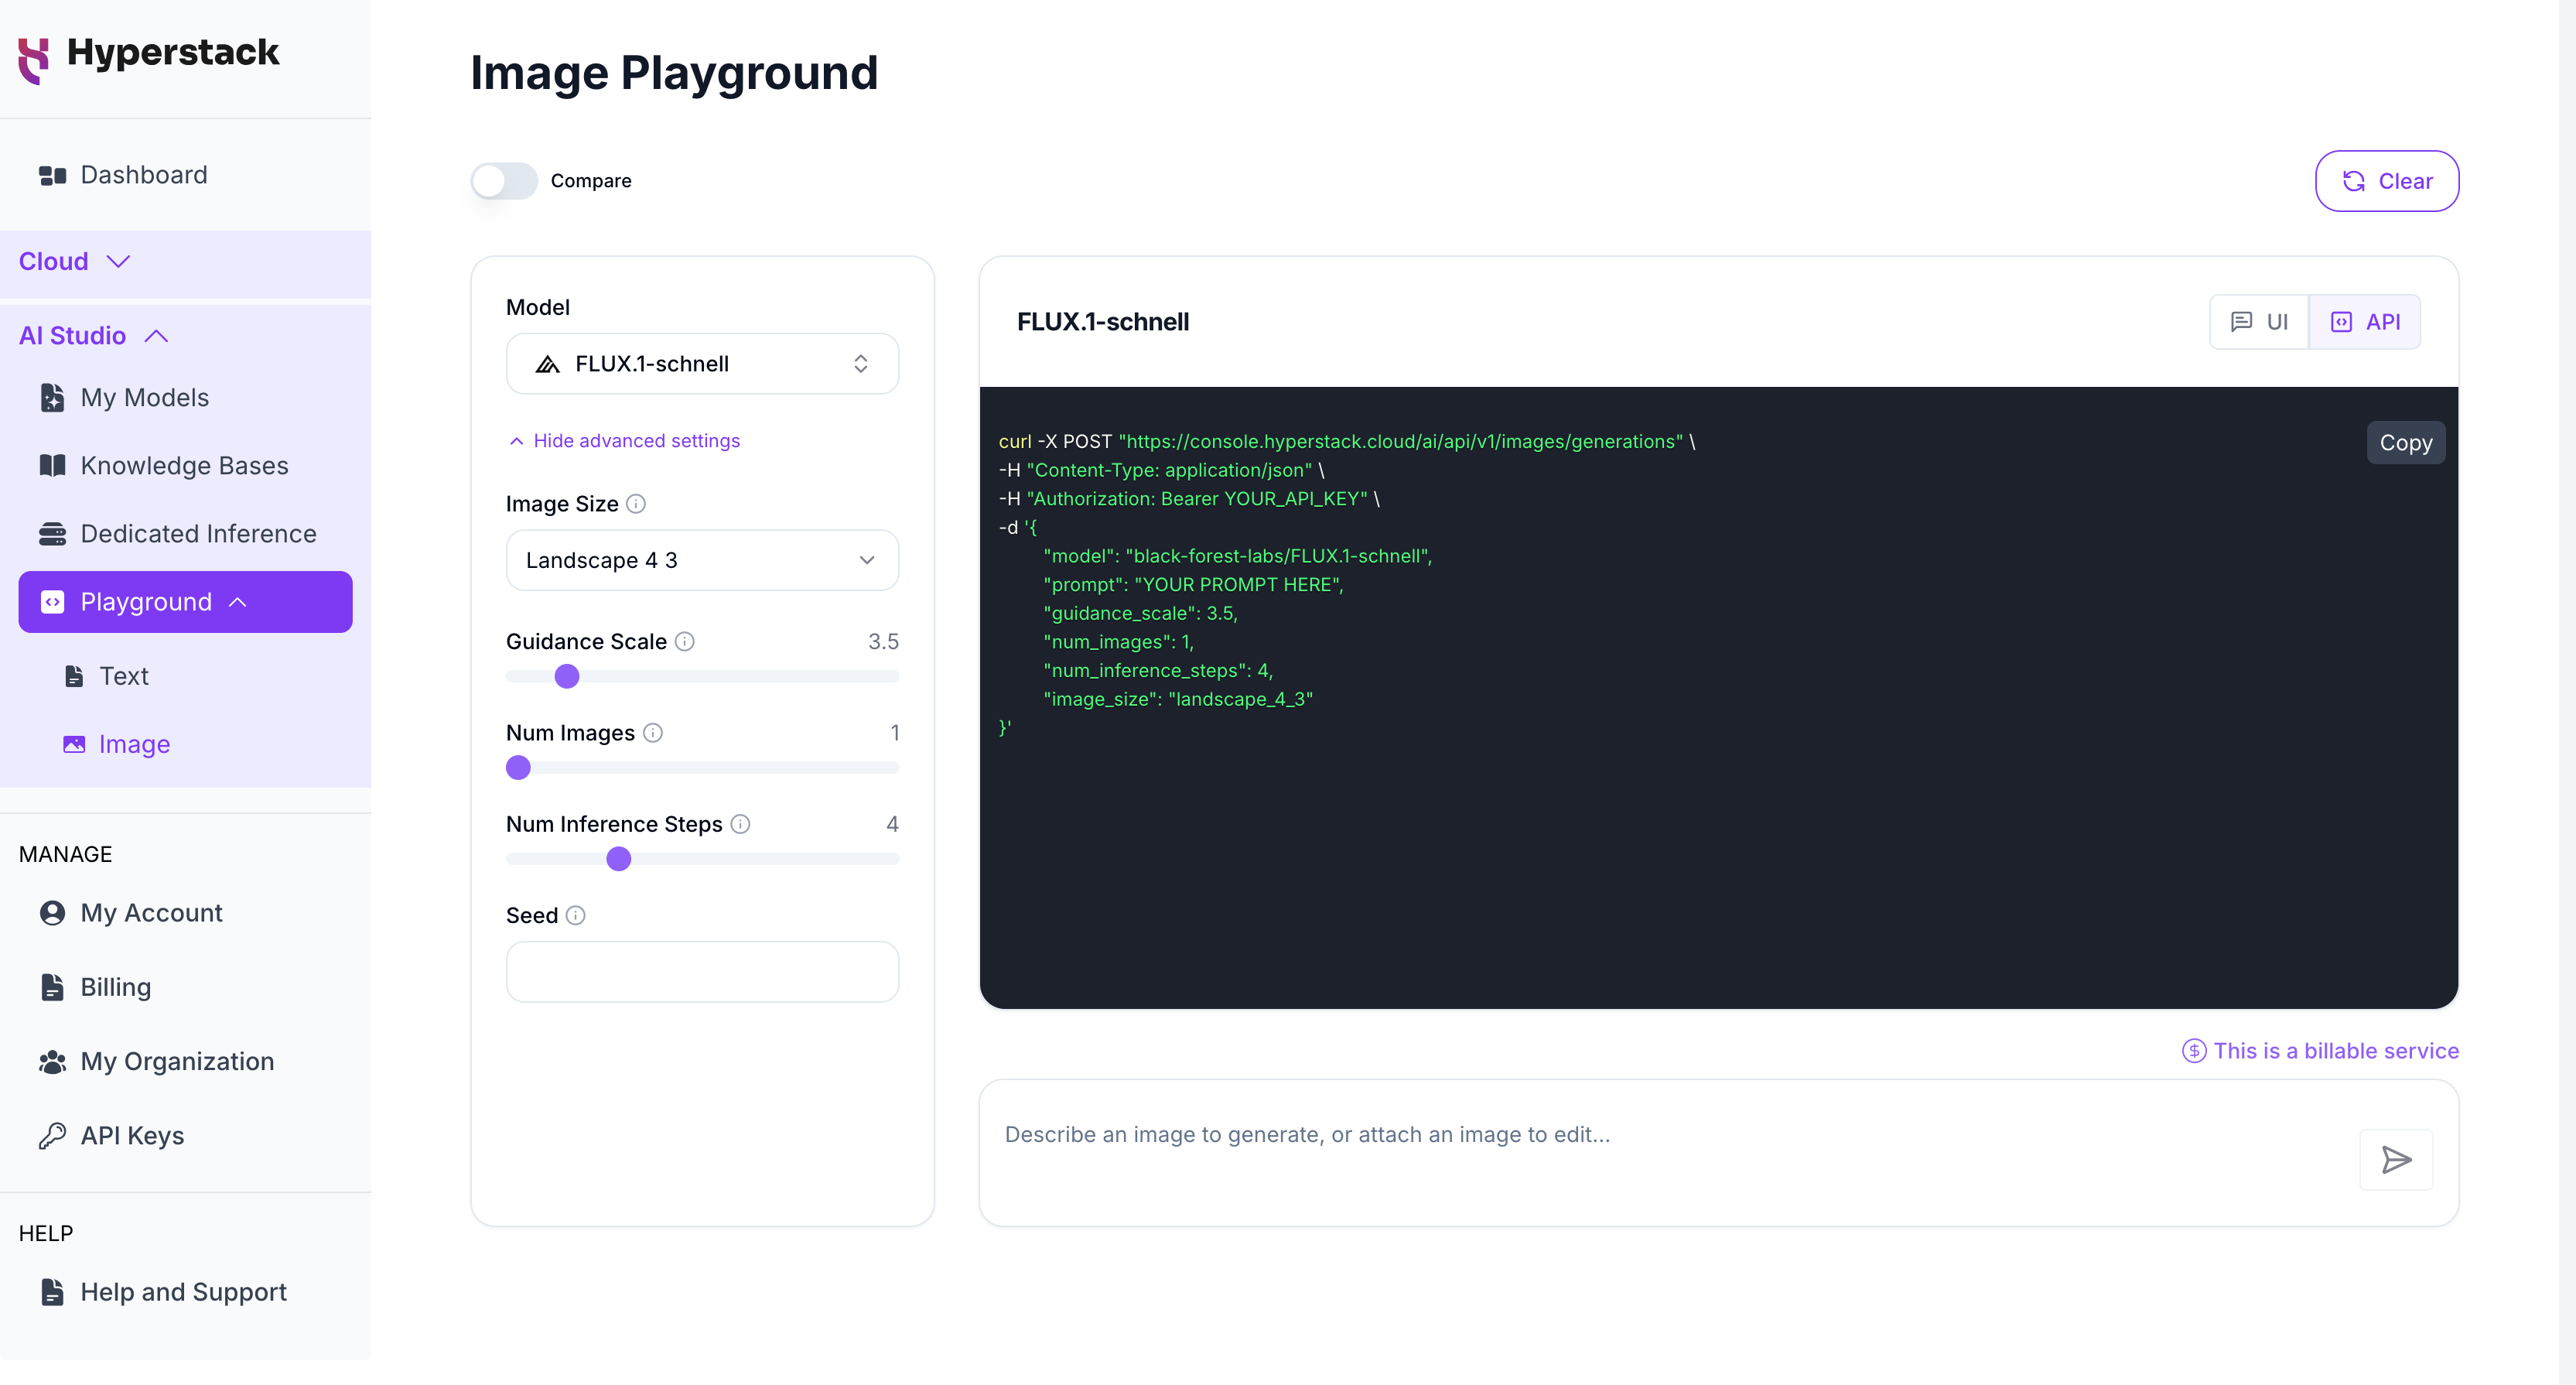Click the Dashboard grid icon
Screen dimensions: 2576x1385
coord(52,176)
